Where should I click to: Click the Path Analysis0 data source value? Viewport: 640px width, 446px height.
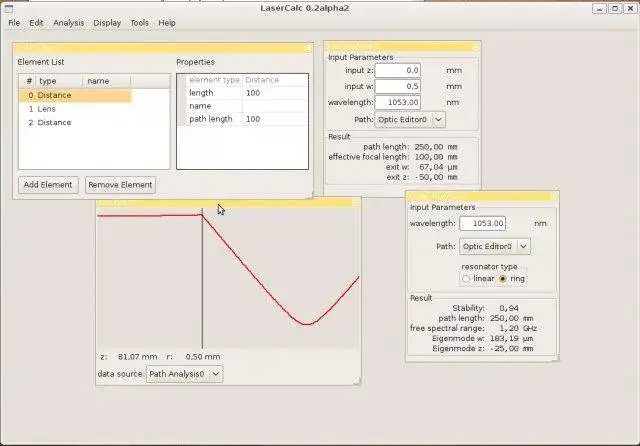pyautogui.click(x=177, y=374)
